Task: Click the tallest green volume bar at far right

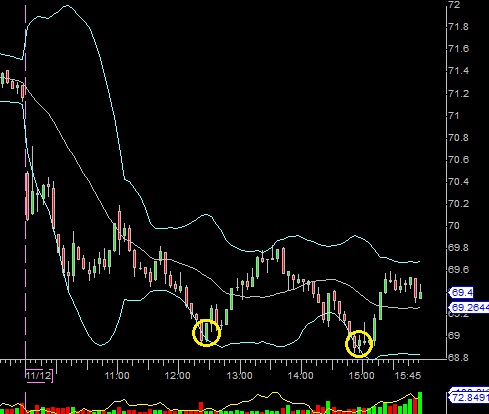Action: point(420,403)
